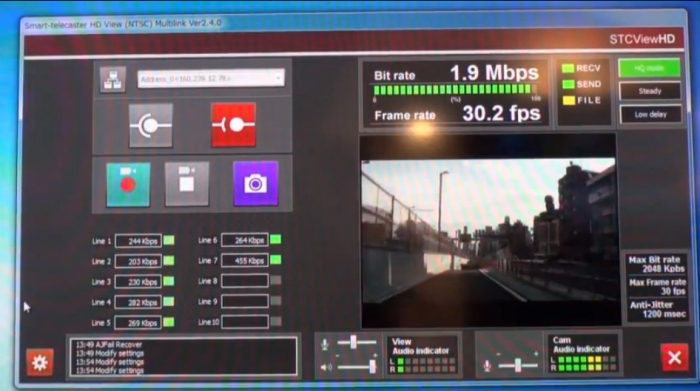
Task: Click the Line 7 bitrate field
Action: [245, 261]
